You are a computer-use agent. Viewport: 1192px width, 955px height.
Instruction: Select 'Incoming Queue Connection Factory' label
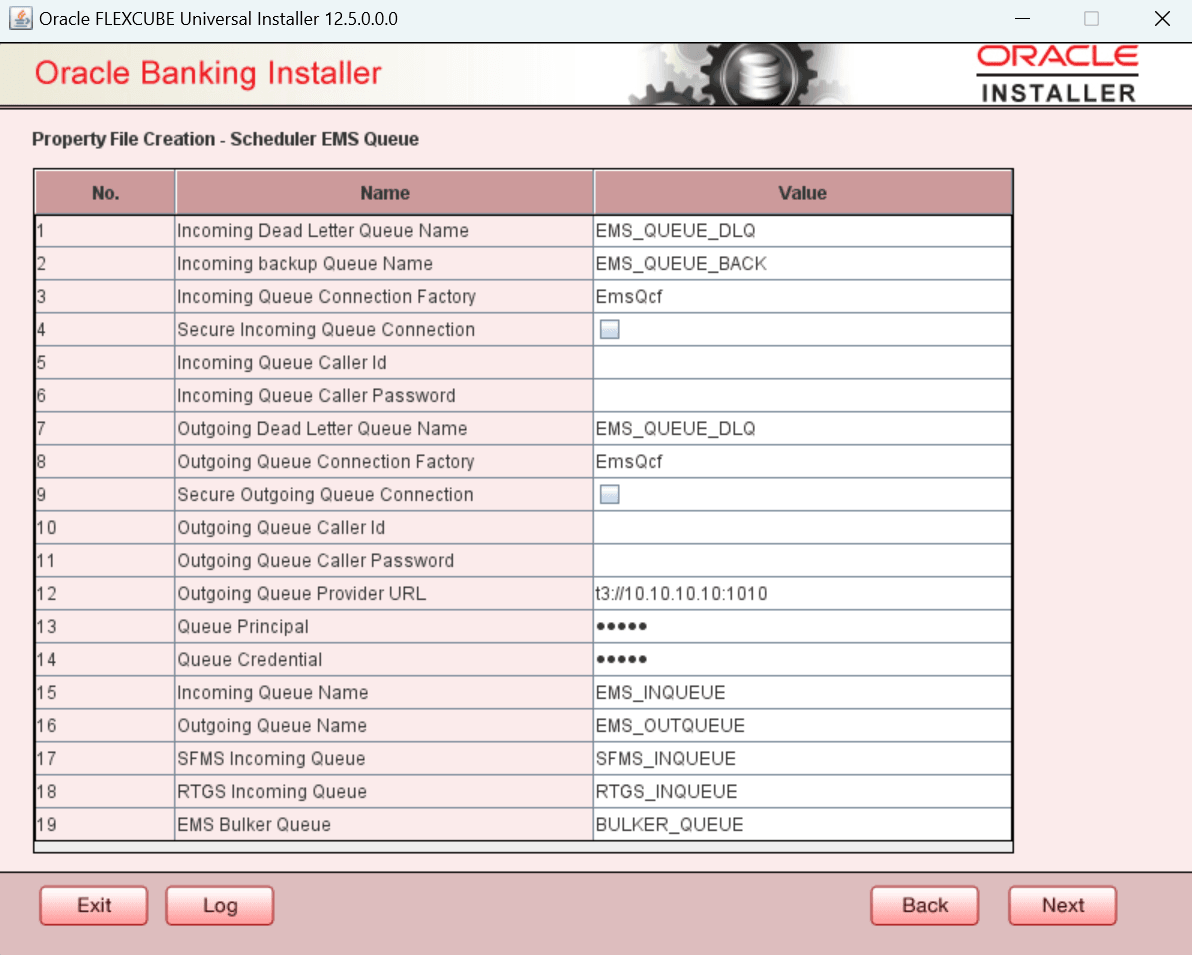(326, 297)
